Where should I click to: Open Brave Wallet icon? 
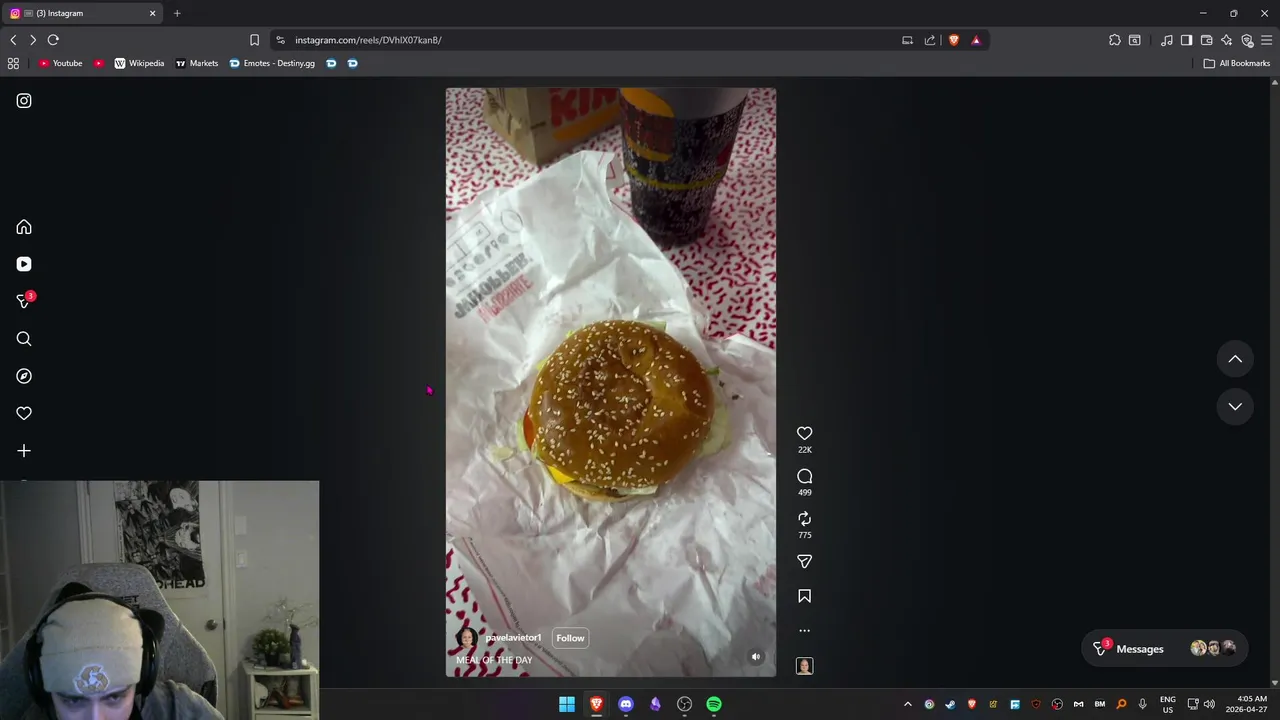point(1207,40)
